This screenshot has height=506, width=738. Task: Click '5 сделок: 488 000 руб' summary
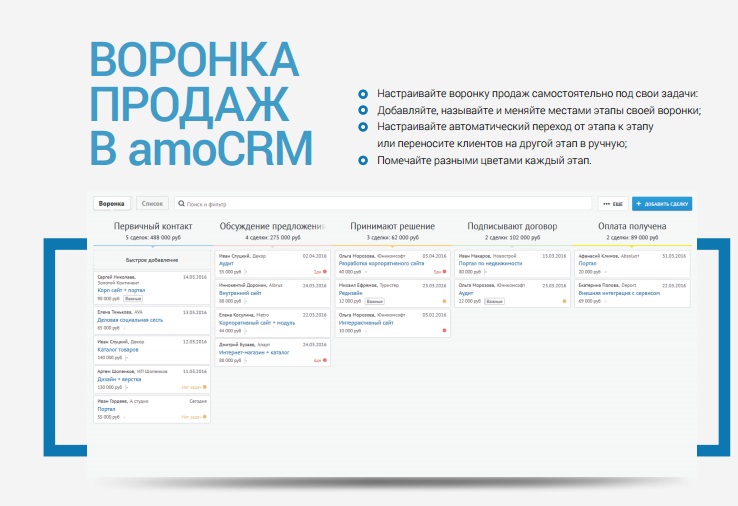[153, 238]
